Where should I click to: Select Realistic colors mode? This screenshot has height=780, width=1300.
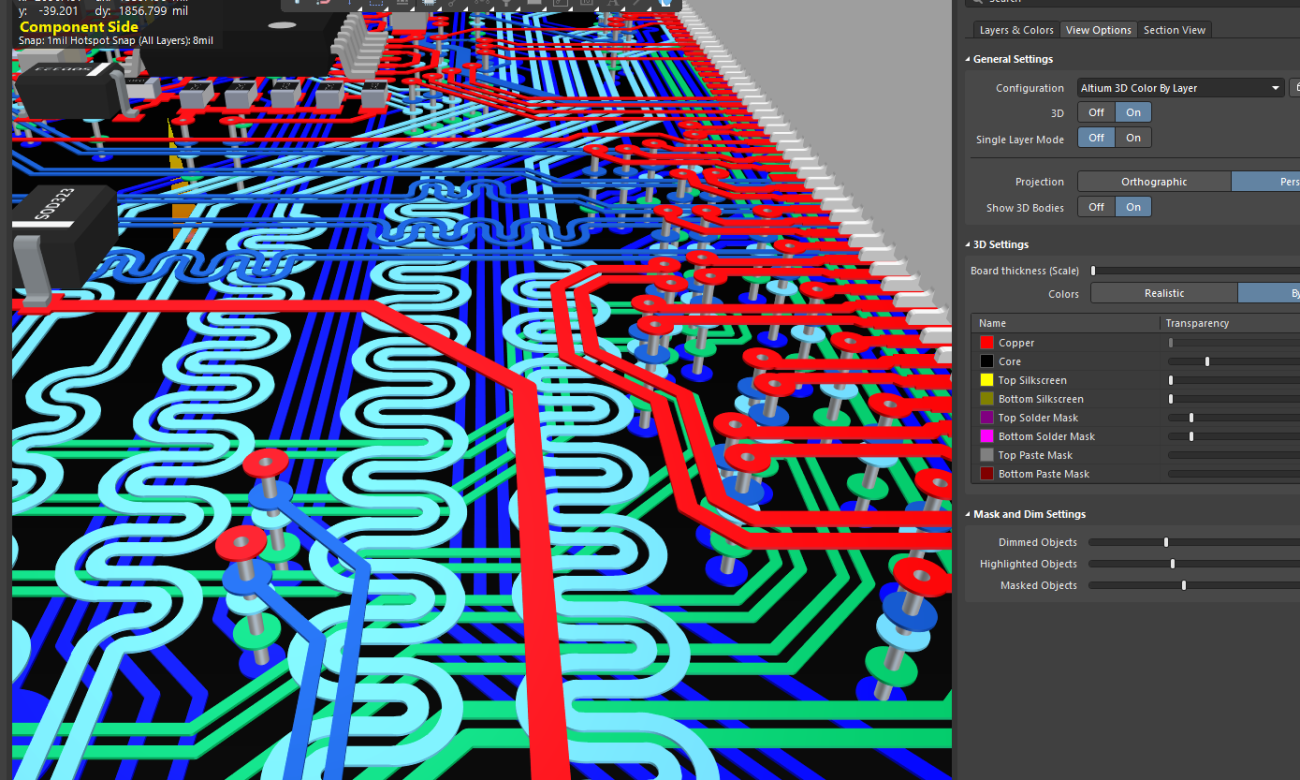tap(1163, 292)
